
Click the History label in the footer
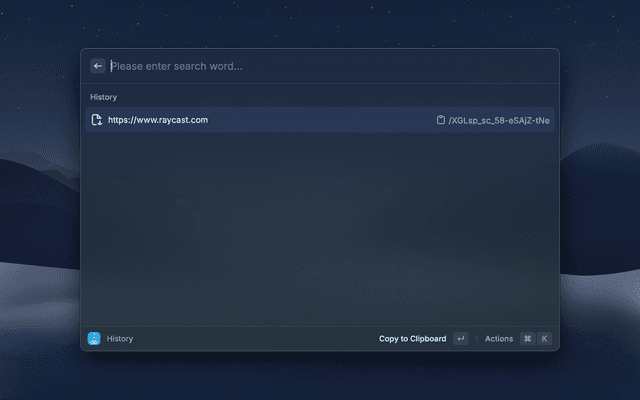pyautogui.click(x=120, y=339)
